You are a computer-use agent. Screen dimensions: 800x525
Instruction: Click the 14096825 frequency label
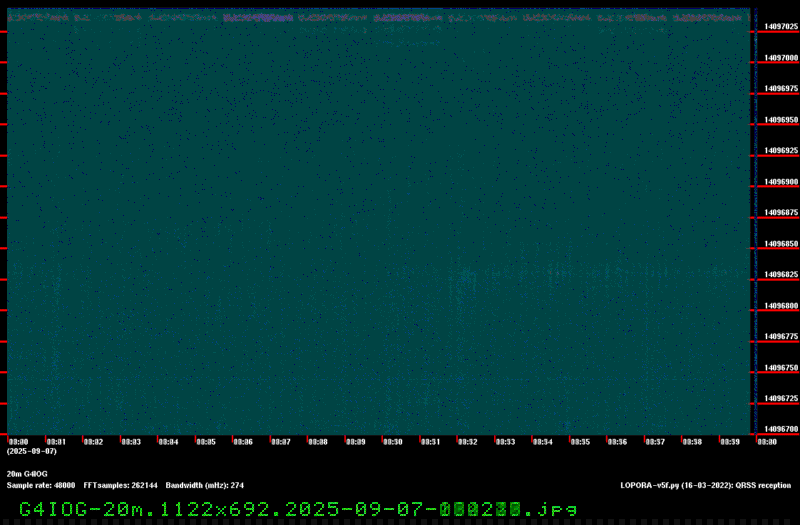click(781, 274)
